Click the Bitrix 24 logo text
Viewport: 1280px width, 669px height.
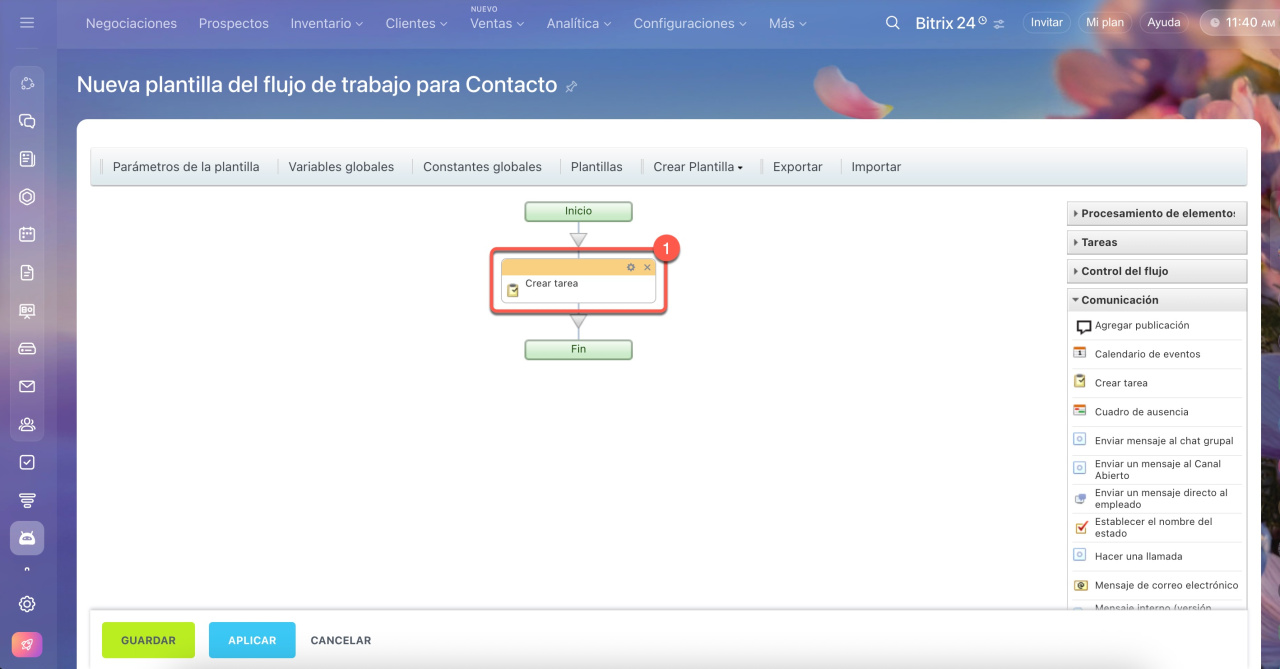coord(945,22)
